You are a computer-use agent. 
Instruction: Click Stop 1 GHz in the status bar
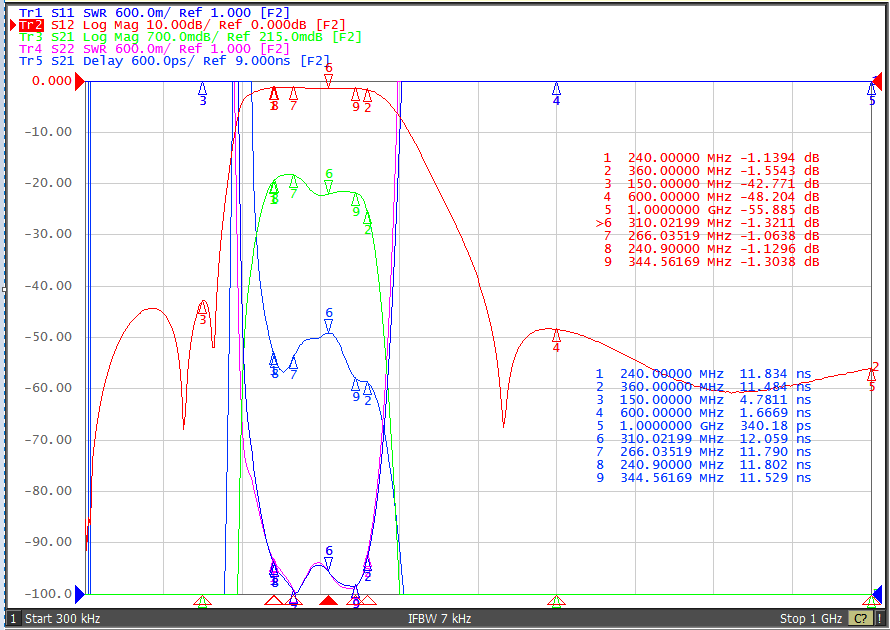point(811,619)
